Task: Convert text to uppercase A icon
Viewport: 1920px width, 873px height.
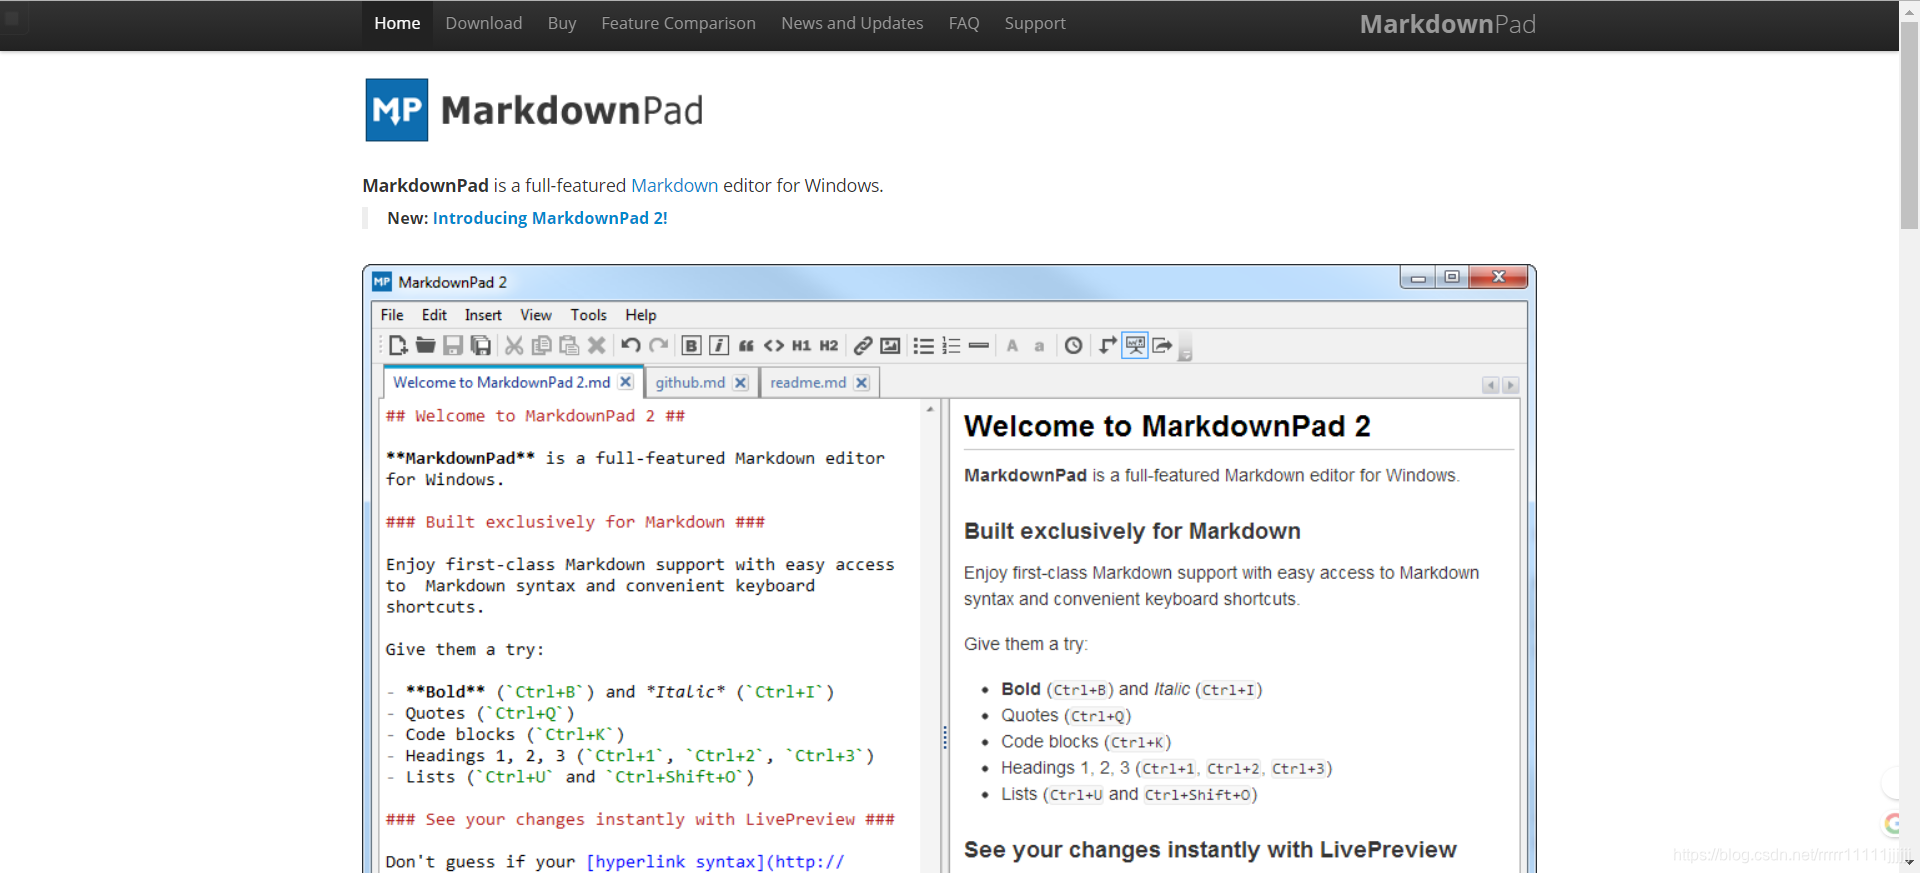Action: (1012, 346)
